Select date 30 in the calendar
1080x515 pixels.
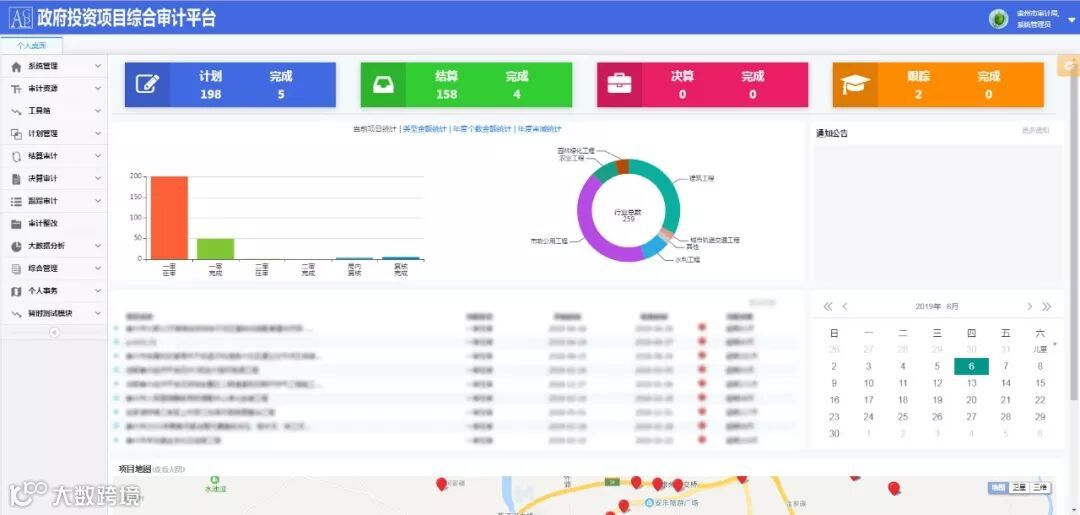pyautogui.click(x=834, y=434)
